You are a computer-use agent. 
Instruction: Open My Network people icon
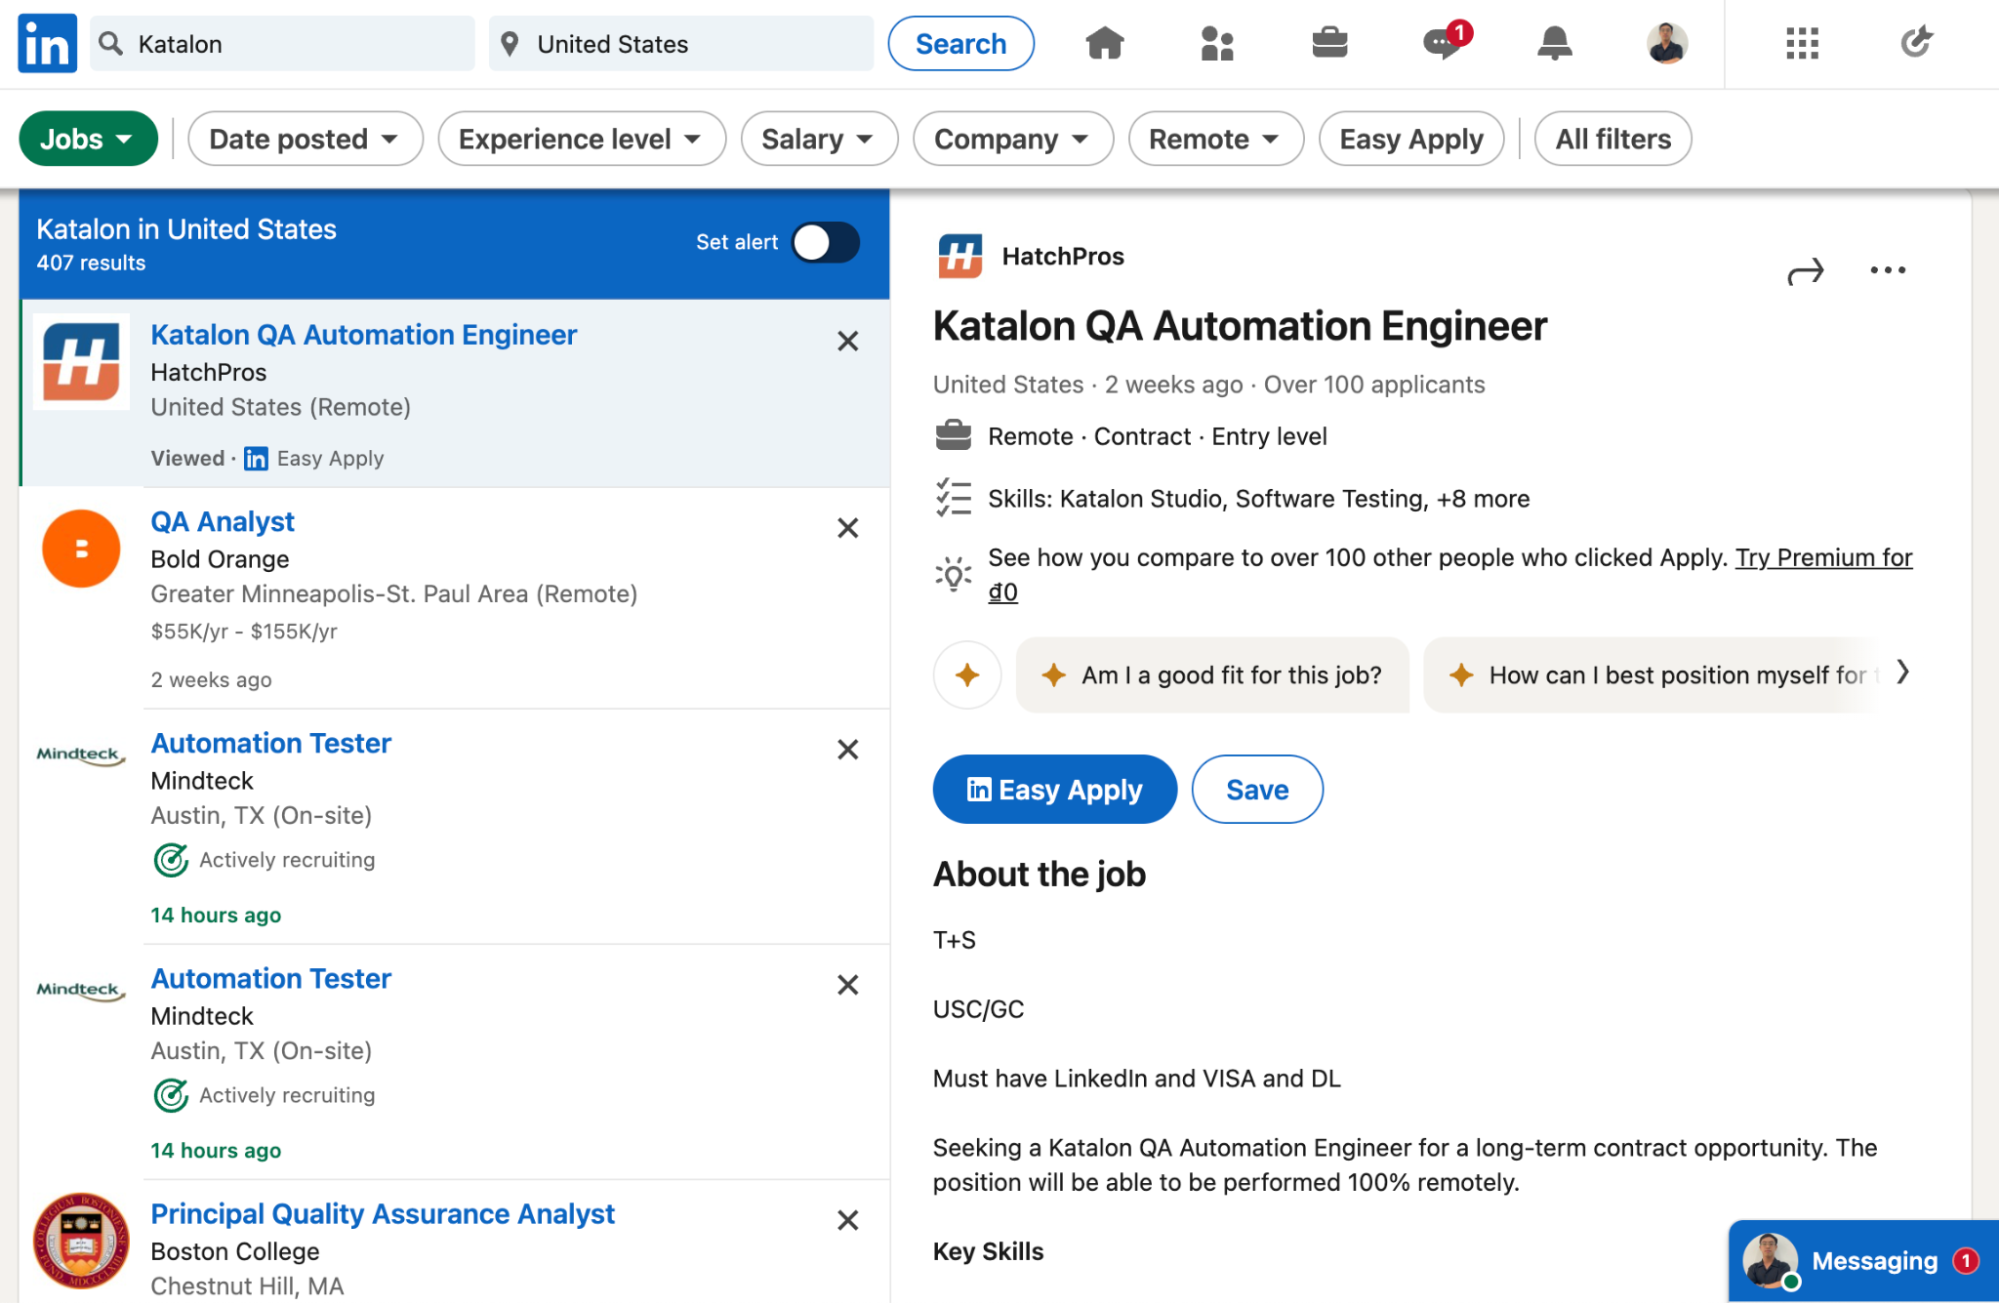click(1217, 43)
